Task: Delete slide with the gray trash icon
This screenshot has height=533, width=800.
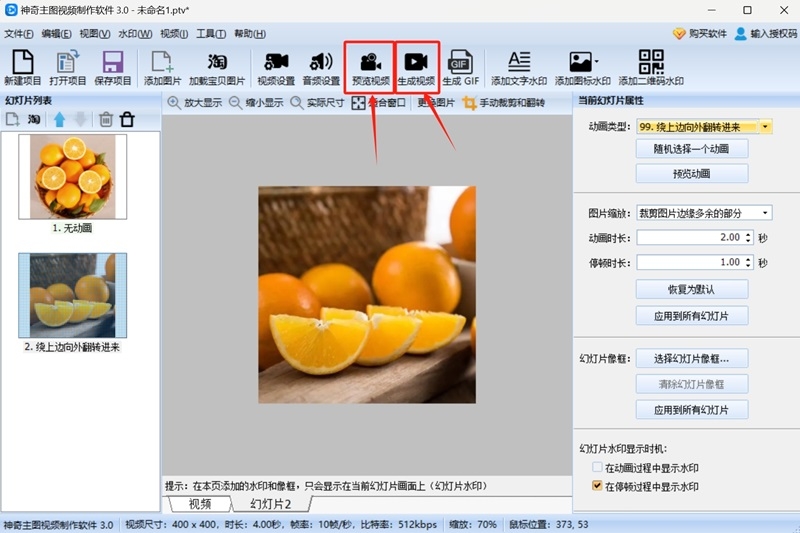Action: tap(106, 120)
